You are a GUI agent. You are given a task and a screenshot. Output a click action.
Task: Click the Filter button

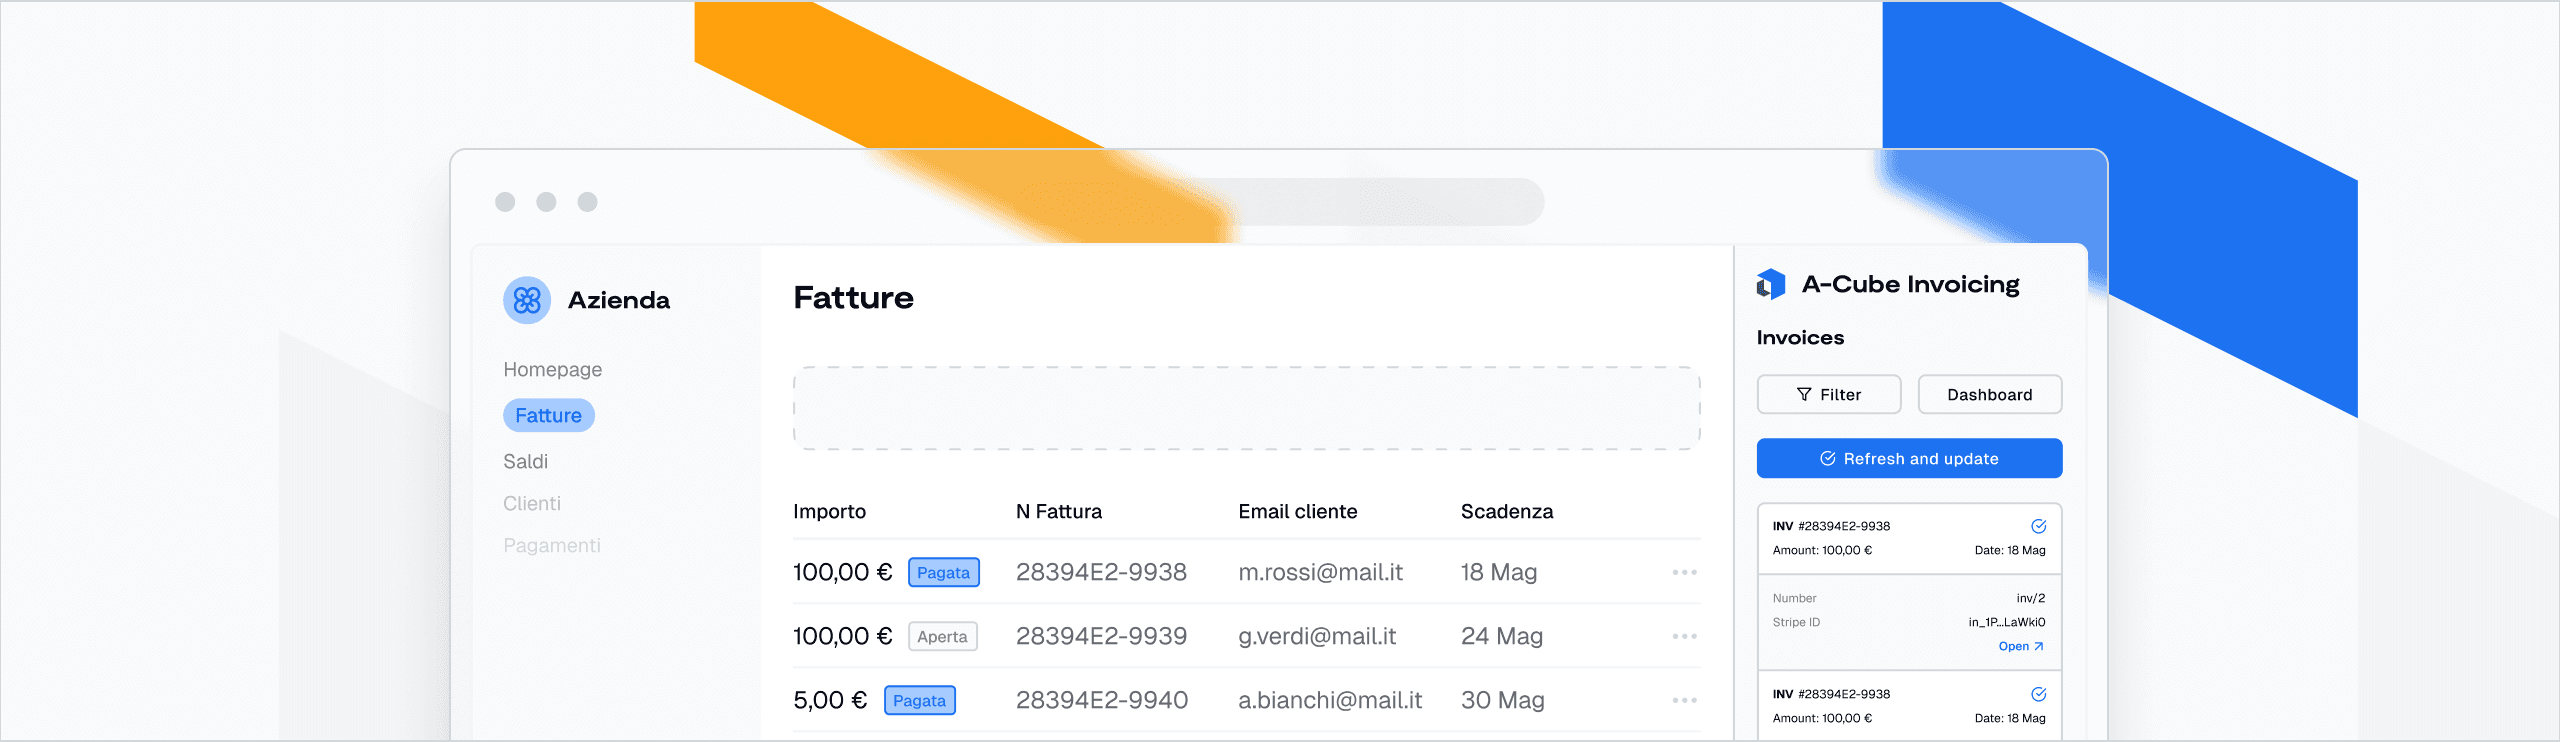(1828, 394)
